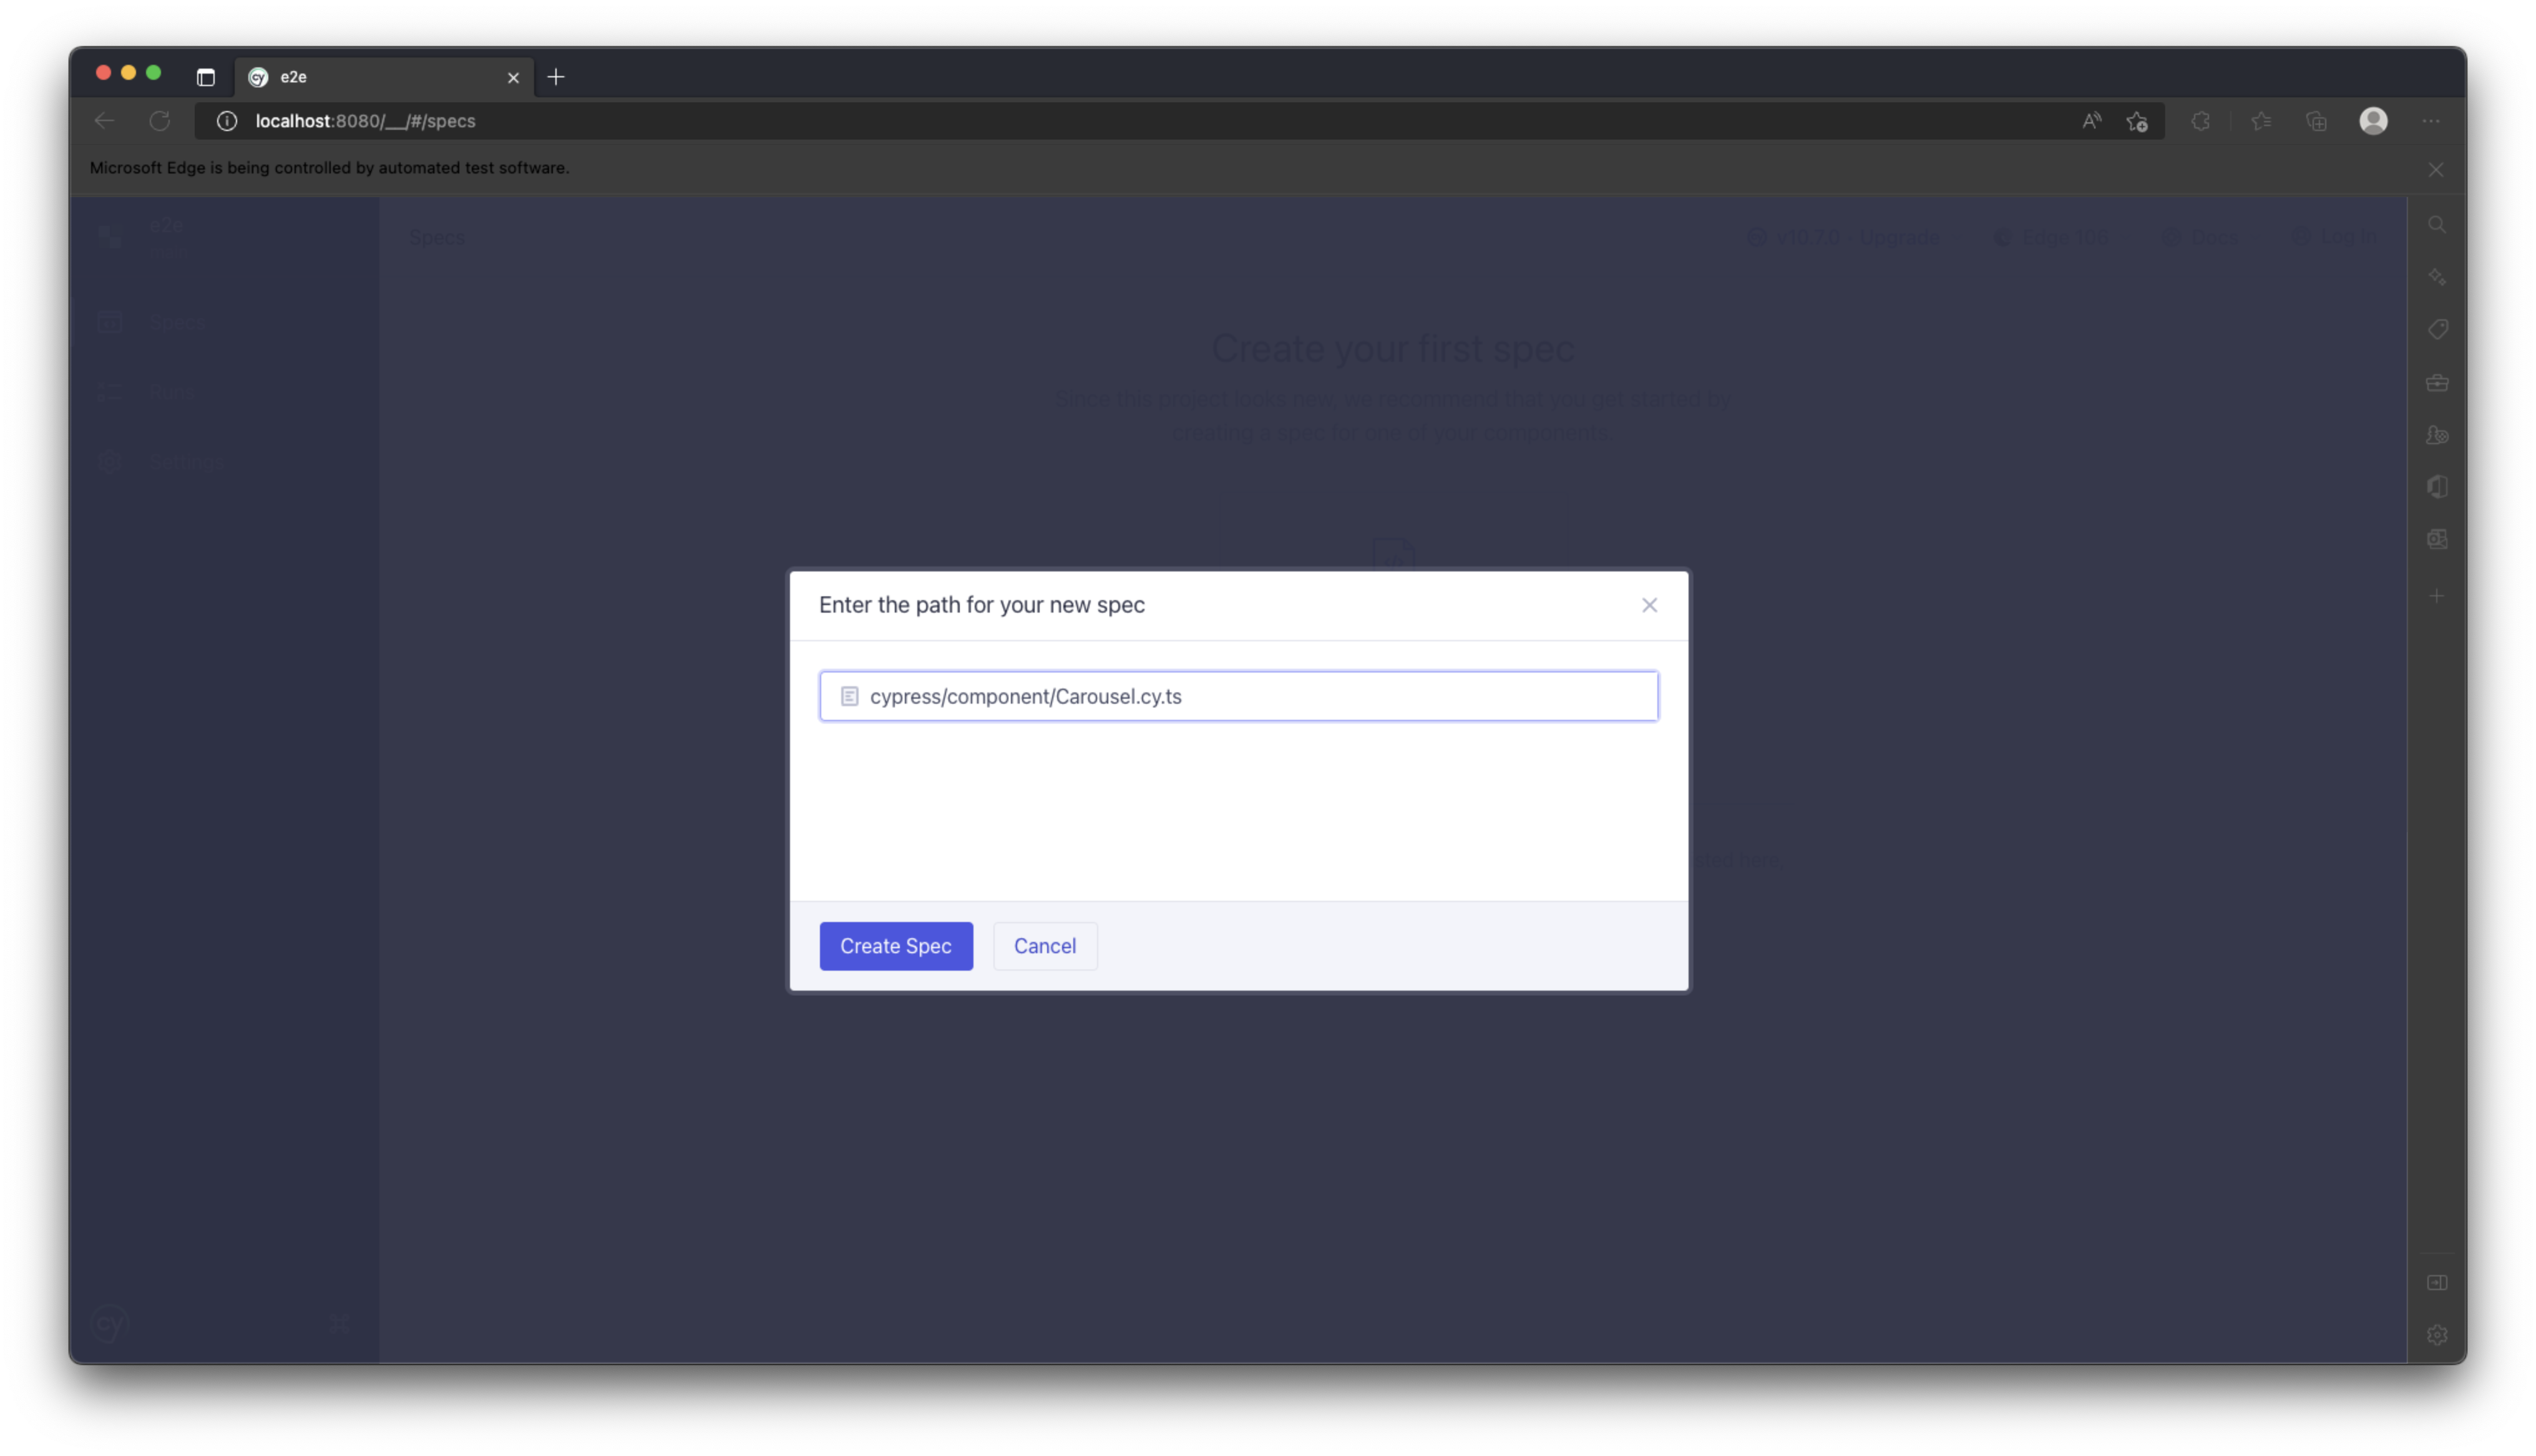Close the spec path dialog with X

[x=1649, y=605]
